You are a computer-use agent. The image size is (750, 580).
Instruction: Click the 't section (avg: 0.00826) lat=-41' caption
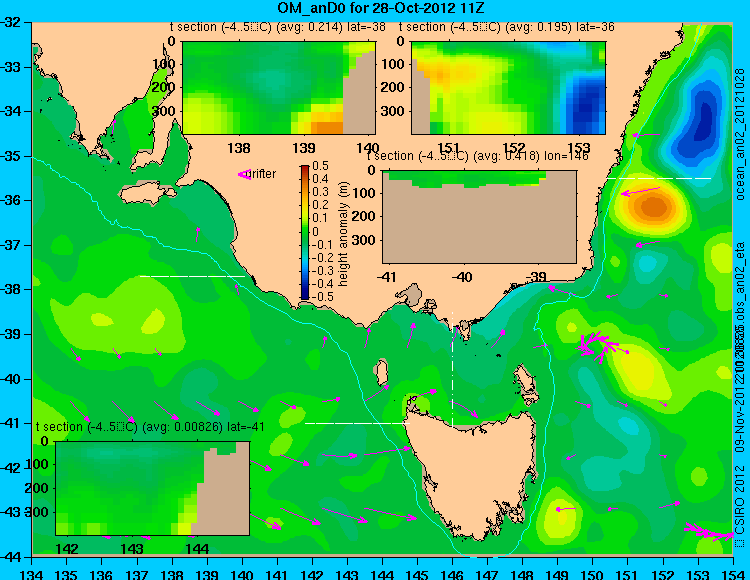150,427
